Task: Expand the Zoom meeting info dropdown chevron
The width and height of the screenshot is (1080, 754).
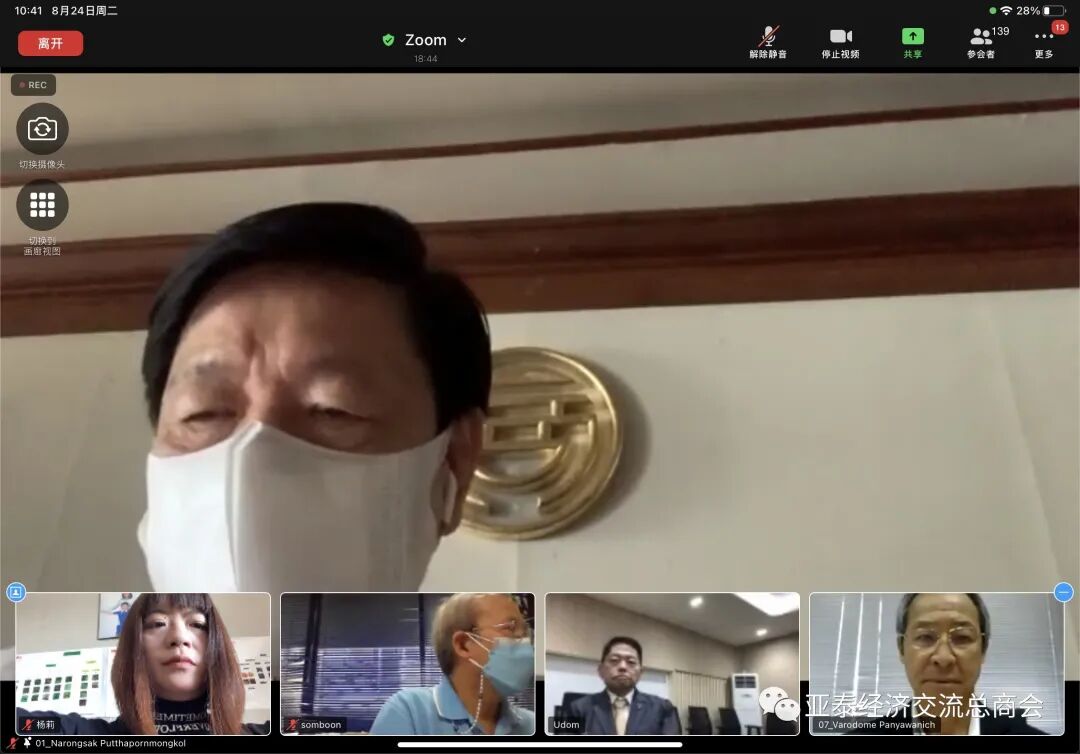Action: [x=462, y=40]
